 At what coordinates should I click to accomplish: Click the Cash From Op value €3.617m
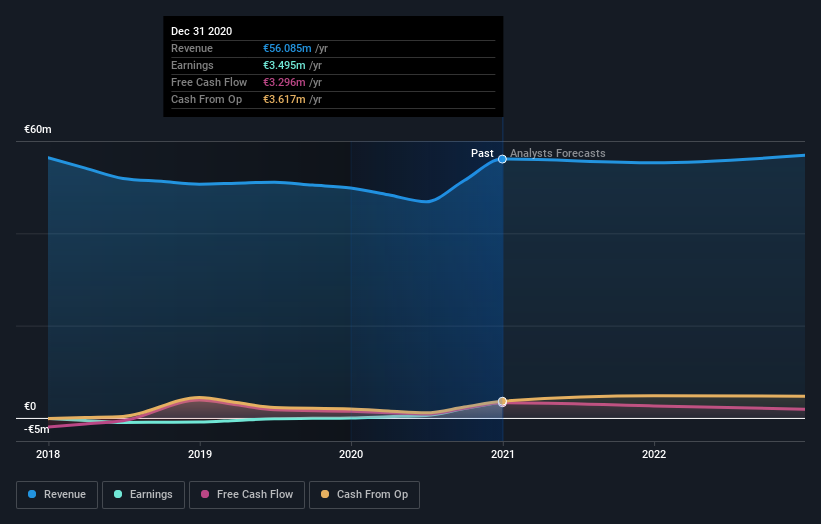[x=284, y=99]
